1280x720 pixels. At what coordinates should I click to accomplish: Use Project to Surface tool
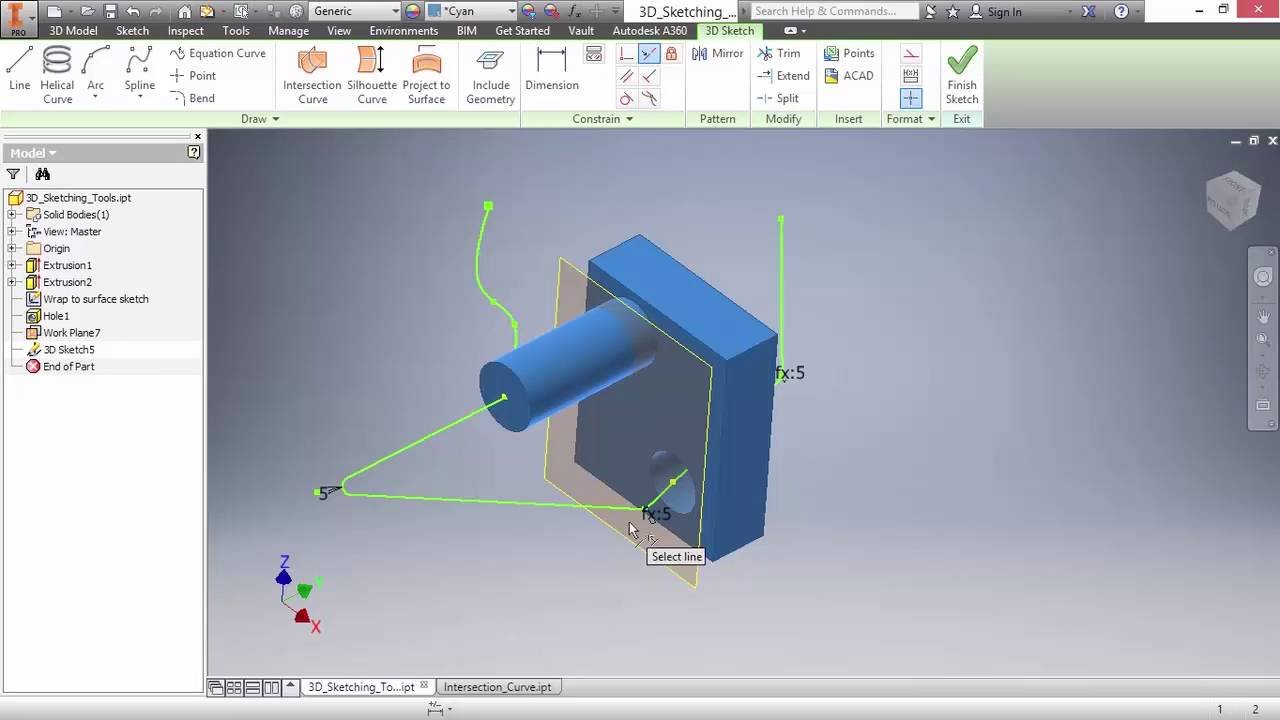426,75
